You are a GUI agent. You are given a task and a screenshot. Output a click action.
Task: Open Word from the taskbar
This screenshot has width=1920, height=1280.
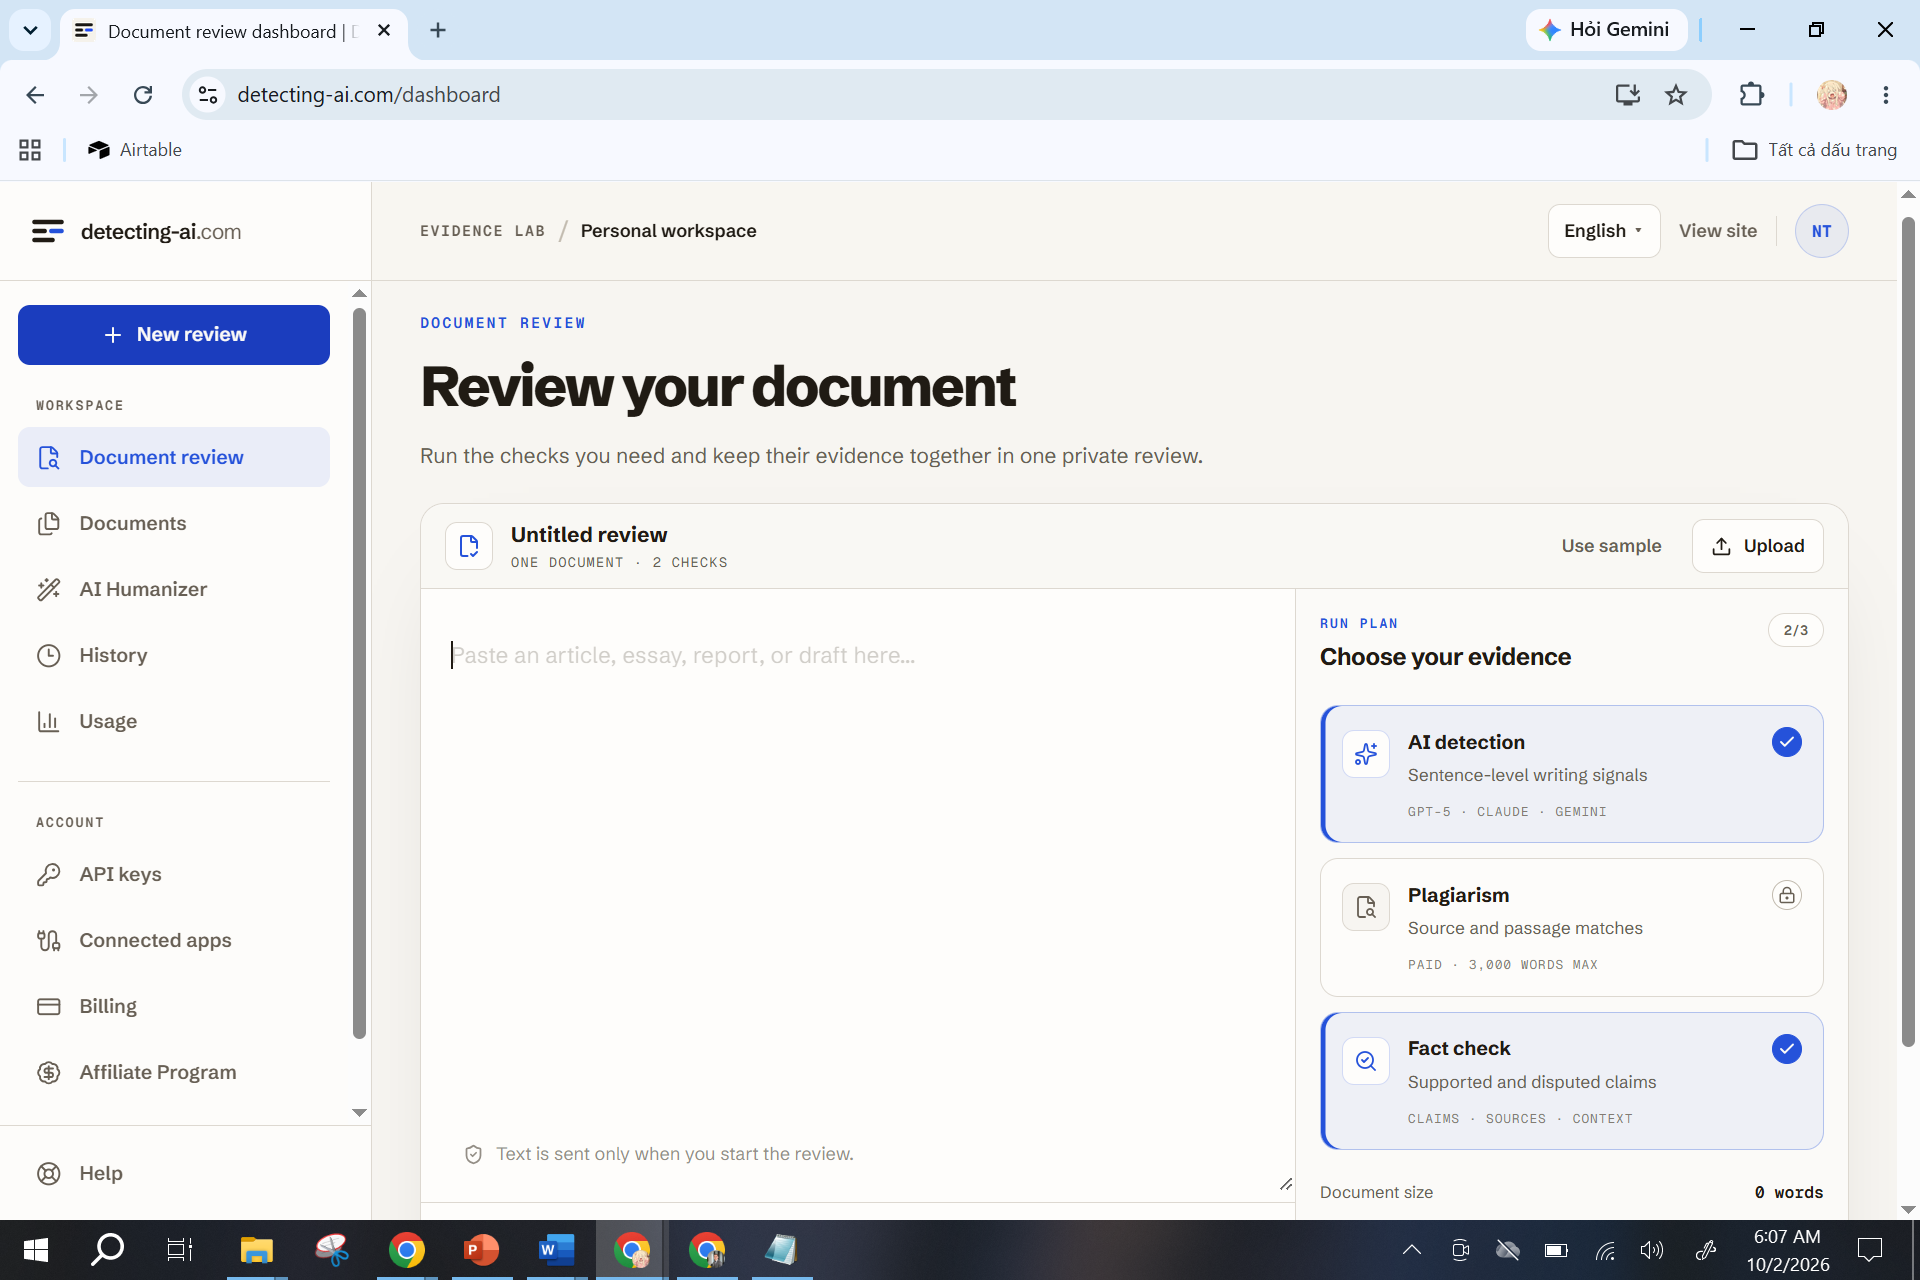(556, 1250)
